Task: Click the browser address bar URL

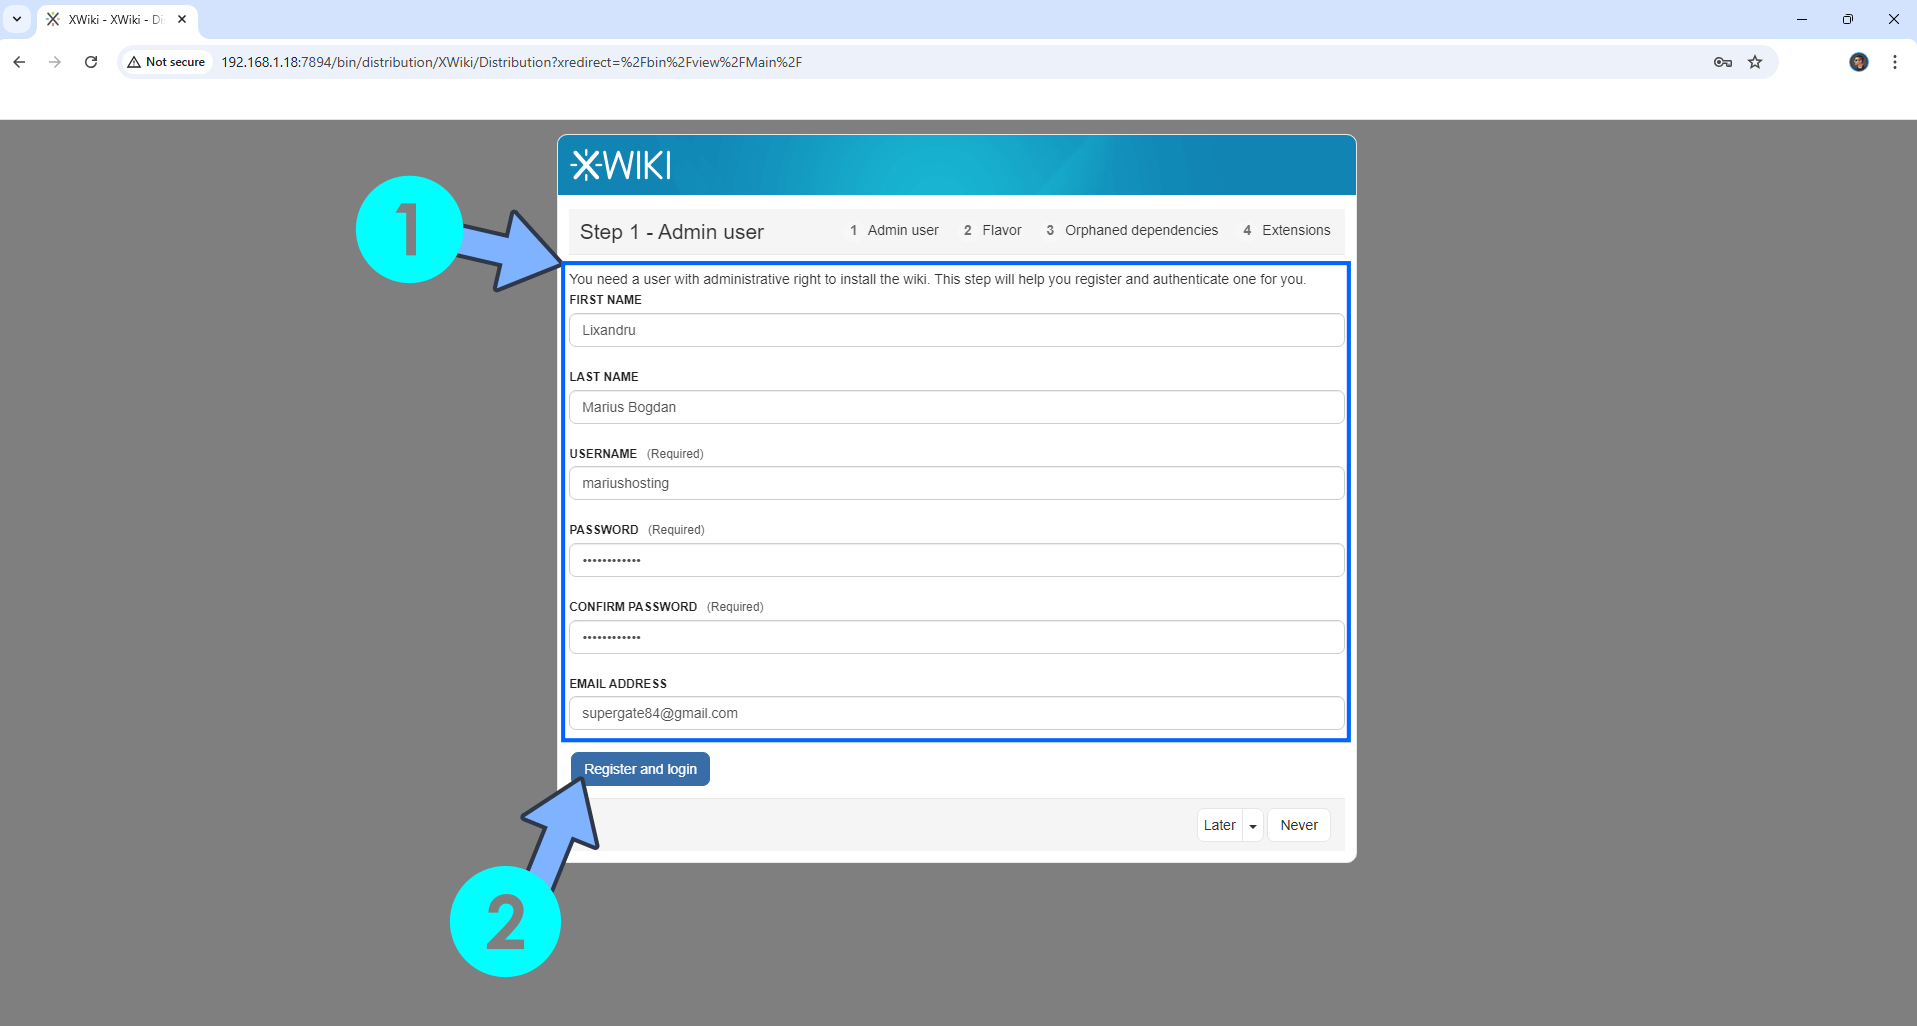Action: (512, 62)
